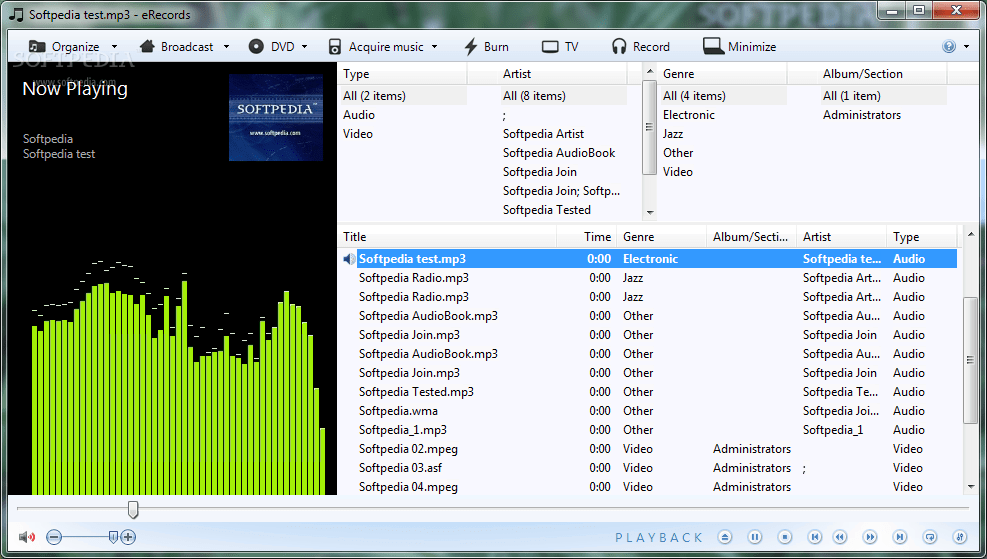The image size is (987, 559).
Task: Click the Softpedia album art thumbnail
Action: pos(276,118)
